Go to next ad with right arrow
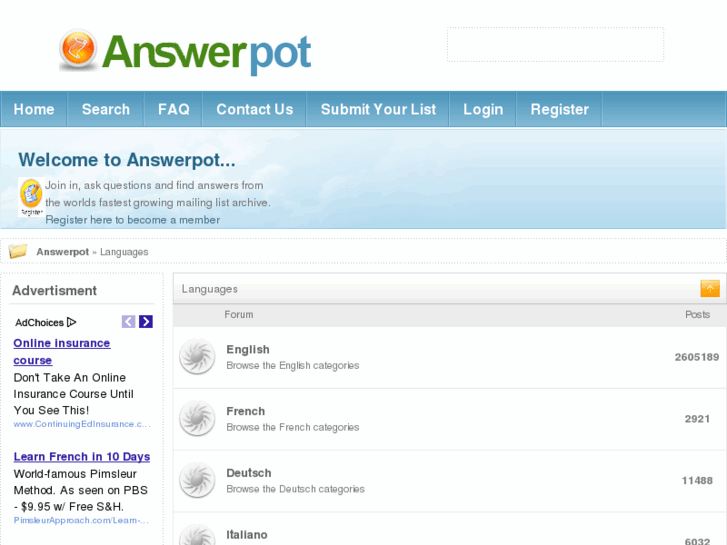727x545 pixels. click(x=146, y=321)
